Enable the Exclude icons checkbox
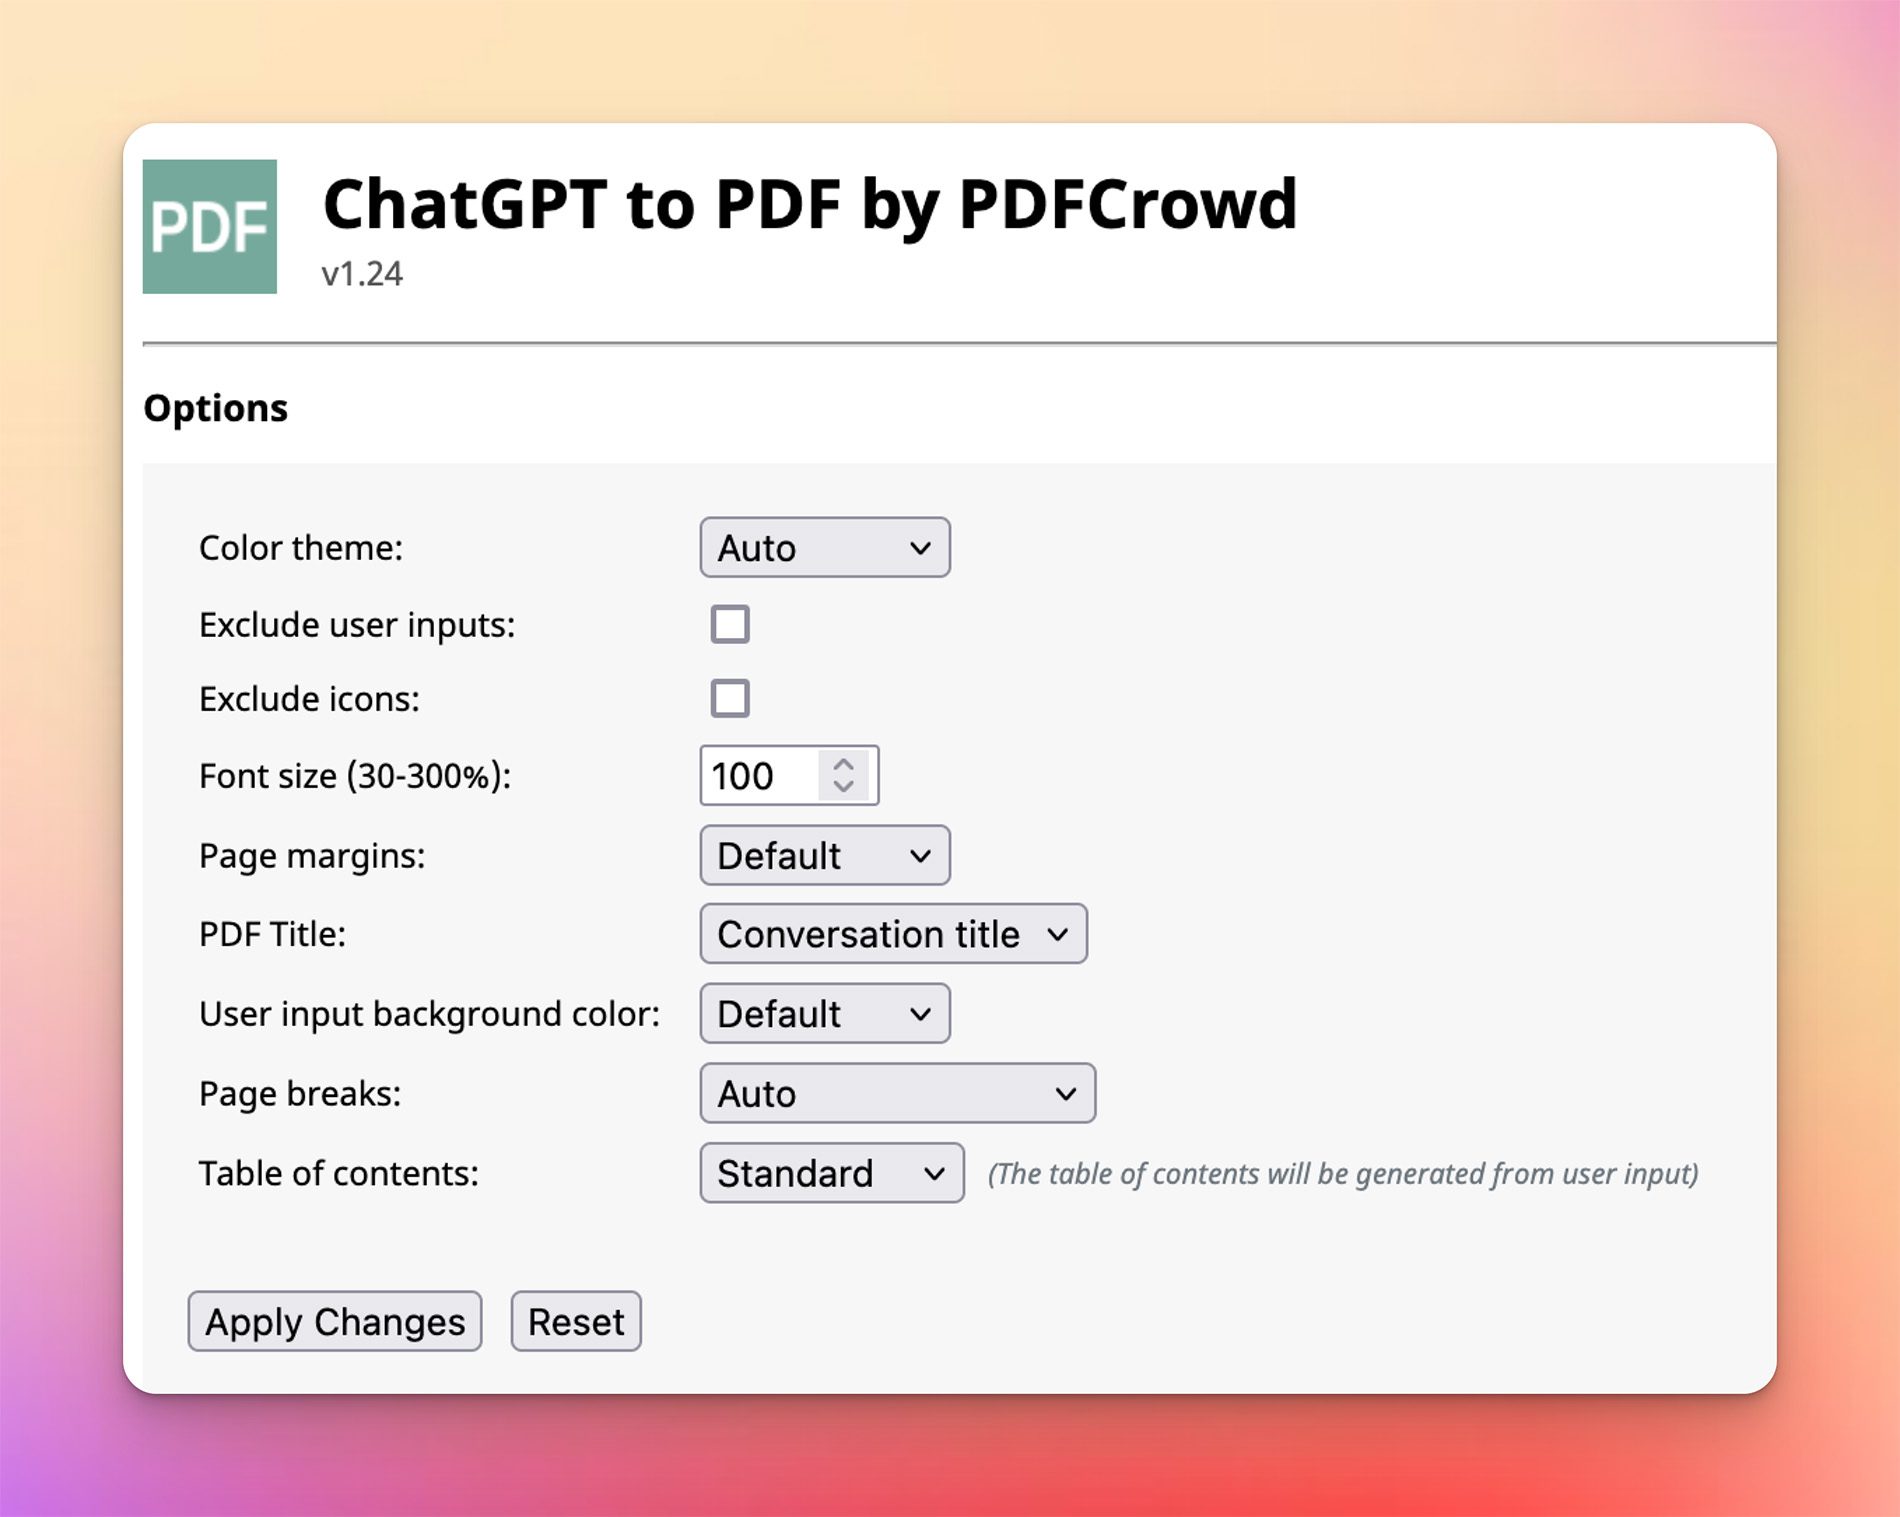 point(731,698)
